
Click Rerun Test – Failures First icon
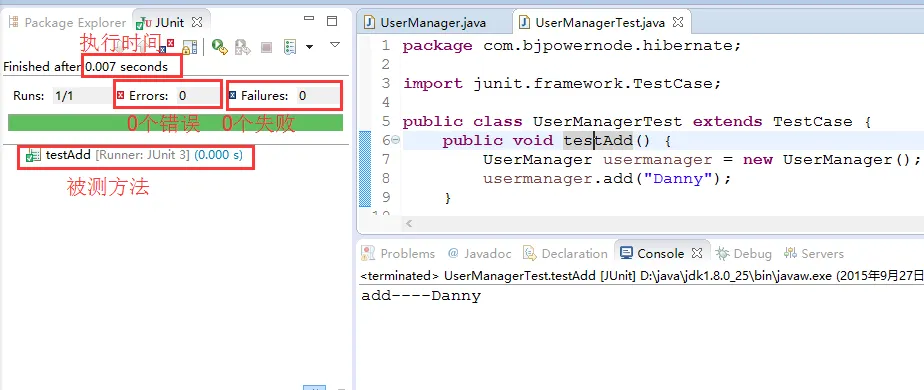point(243,47)
